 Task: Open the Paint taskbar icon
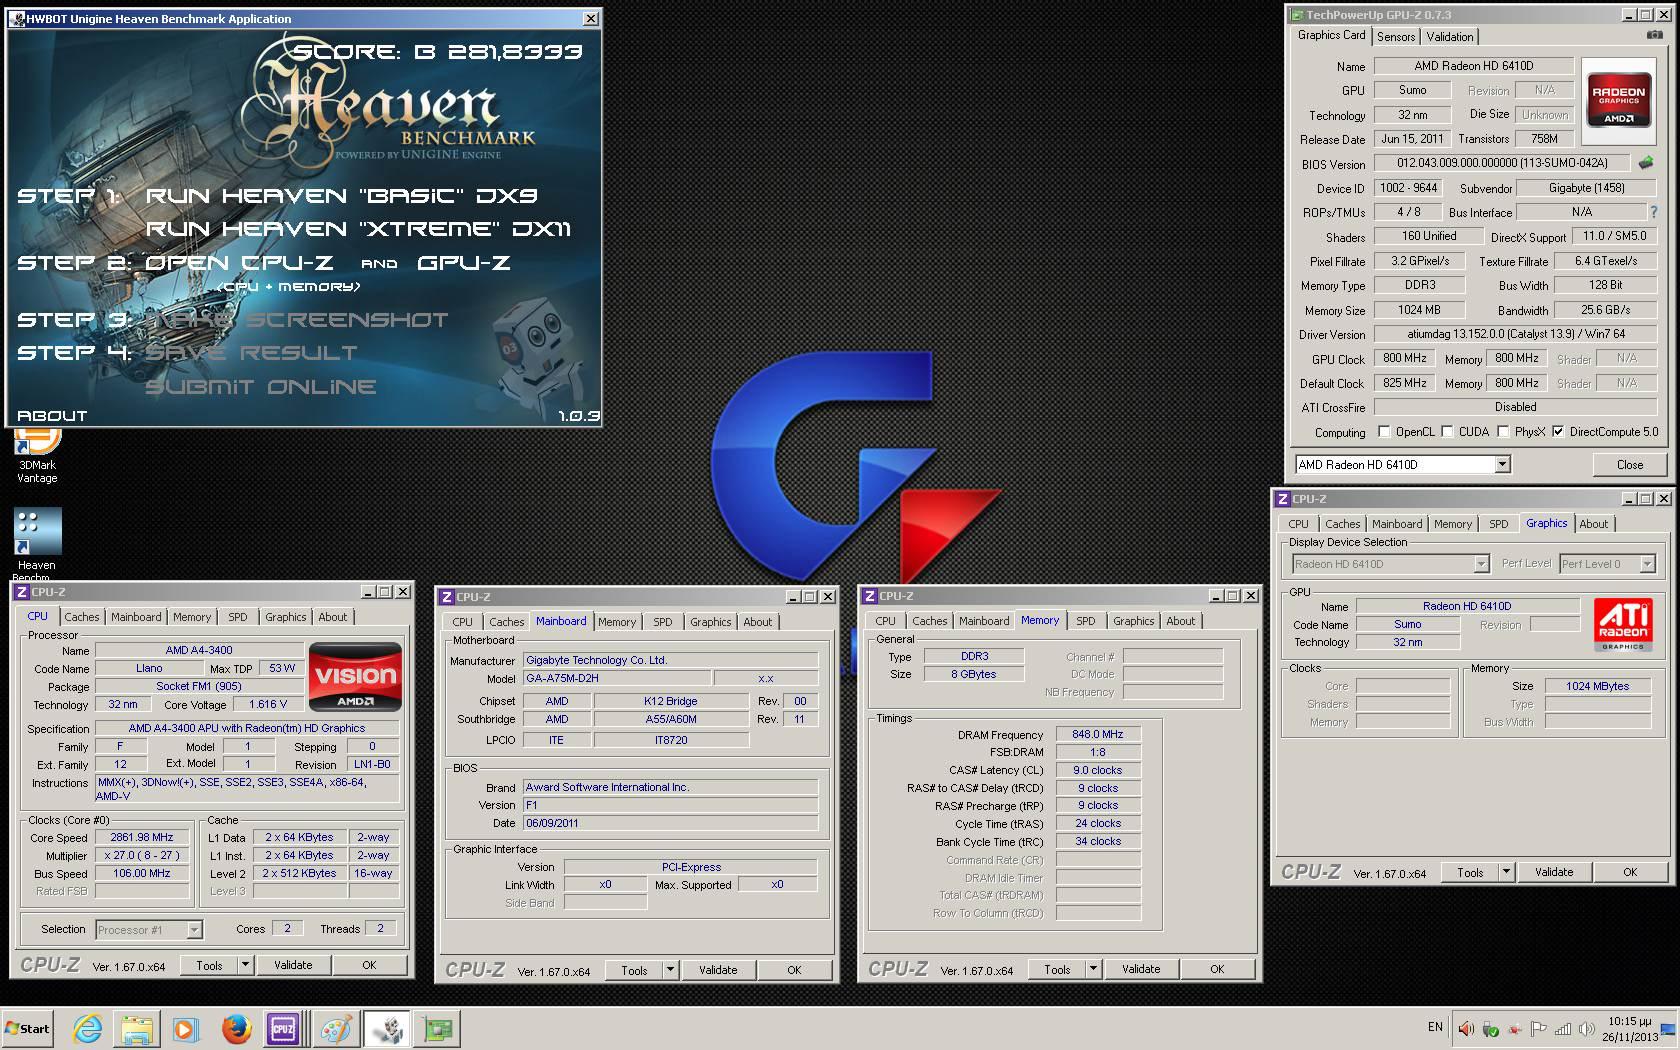335,1028
